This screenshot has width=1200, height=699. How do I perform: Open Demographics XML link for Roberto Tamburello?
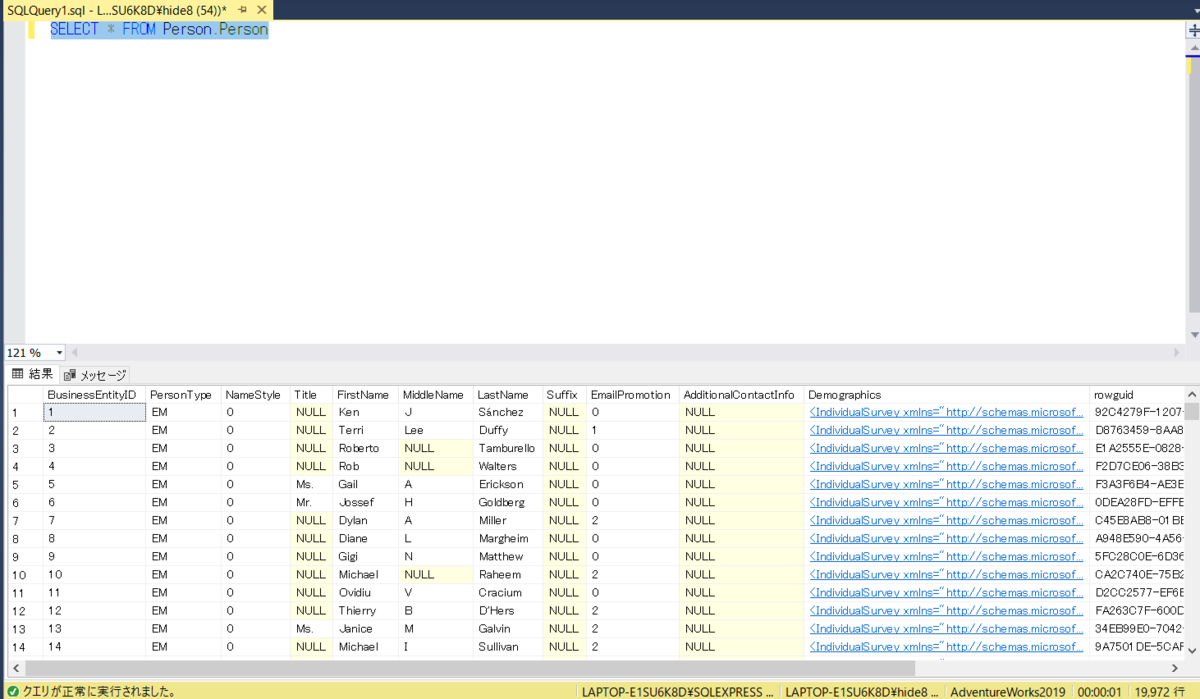tap(946, 448)
